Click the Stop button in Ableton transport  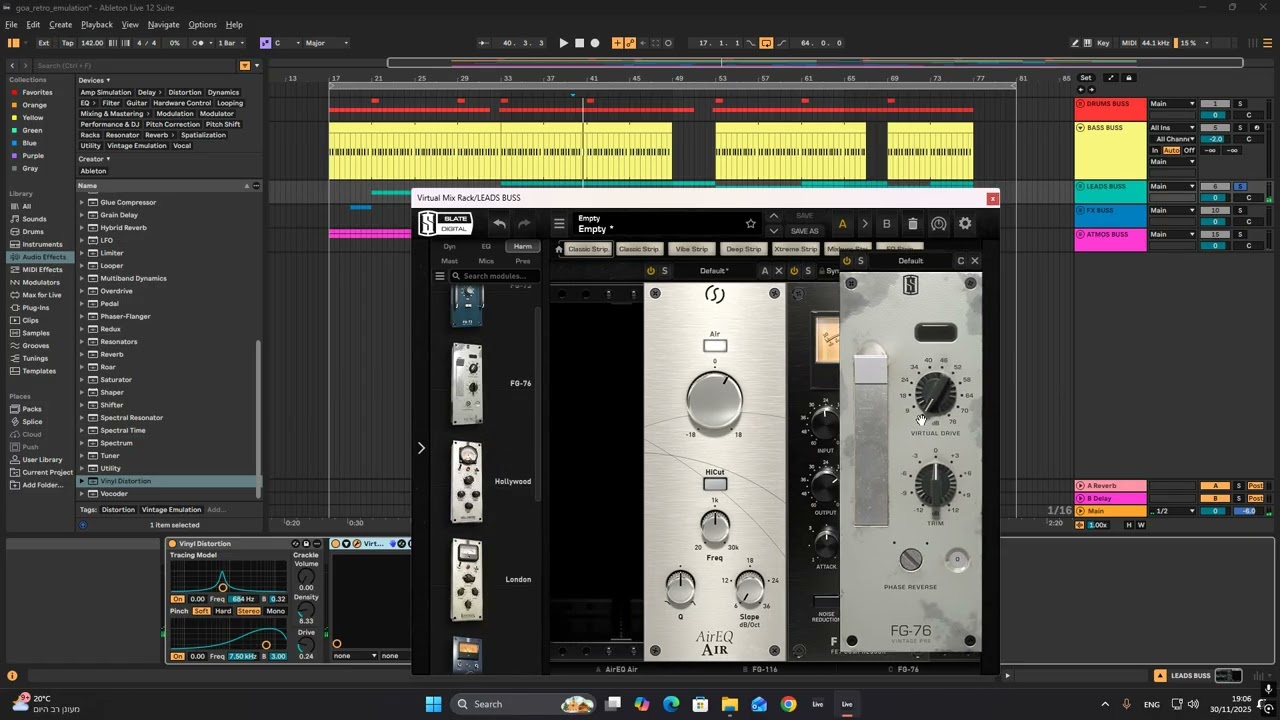point(579,43)
